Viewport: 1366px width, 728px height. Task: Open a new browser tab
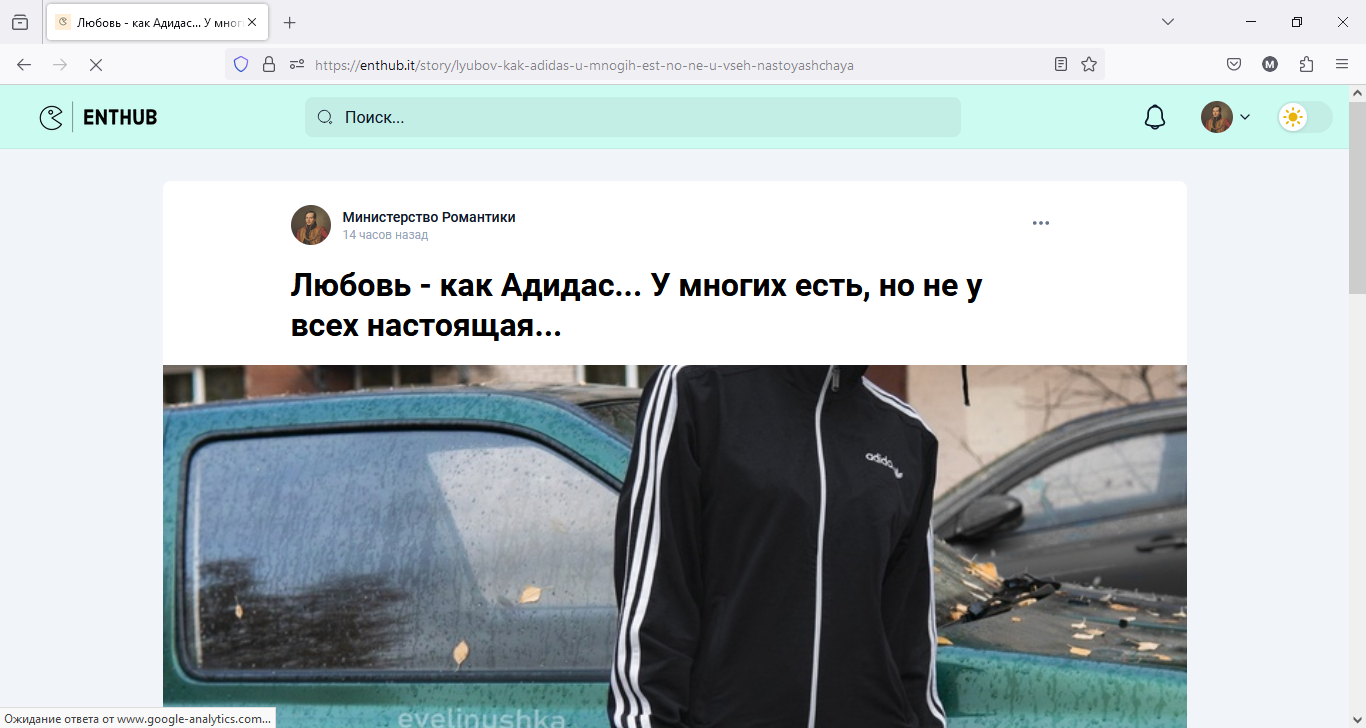(x=290, y=22)
